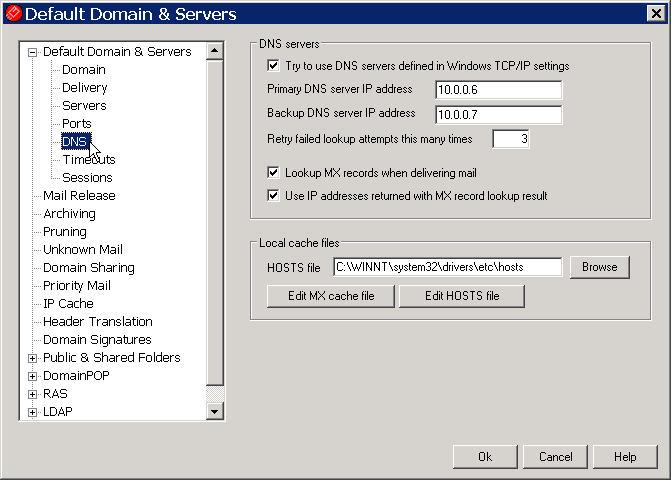The width and height of the screenshot is (671, 480).
Task: Click the Primary DNS server IP address field
Action: click(499, 90)
